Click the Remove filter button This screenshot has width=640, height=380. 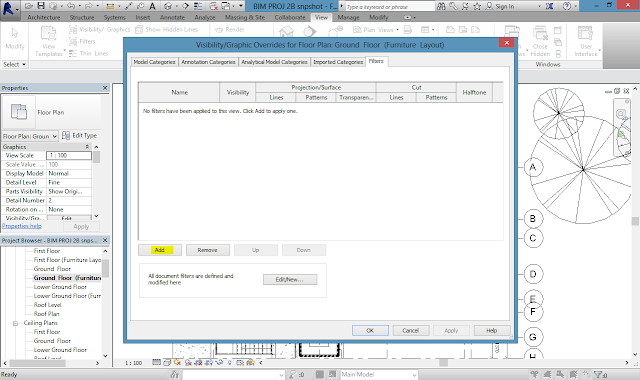click(x=208, y=250)
